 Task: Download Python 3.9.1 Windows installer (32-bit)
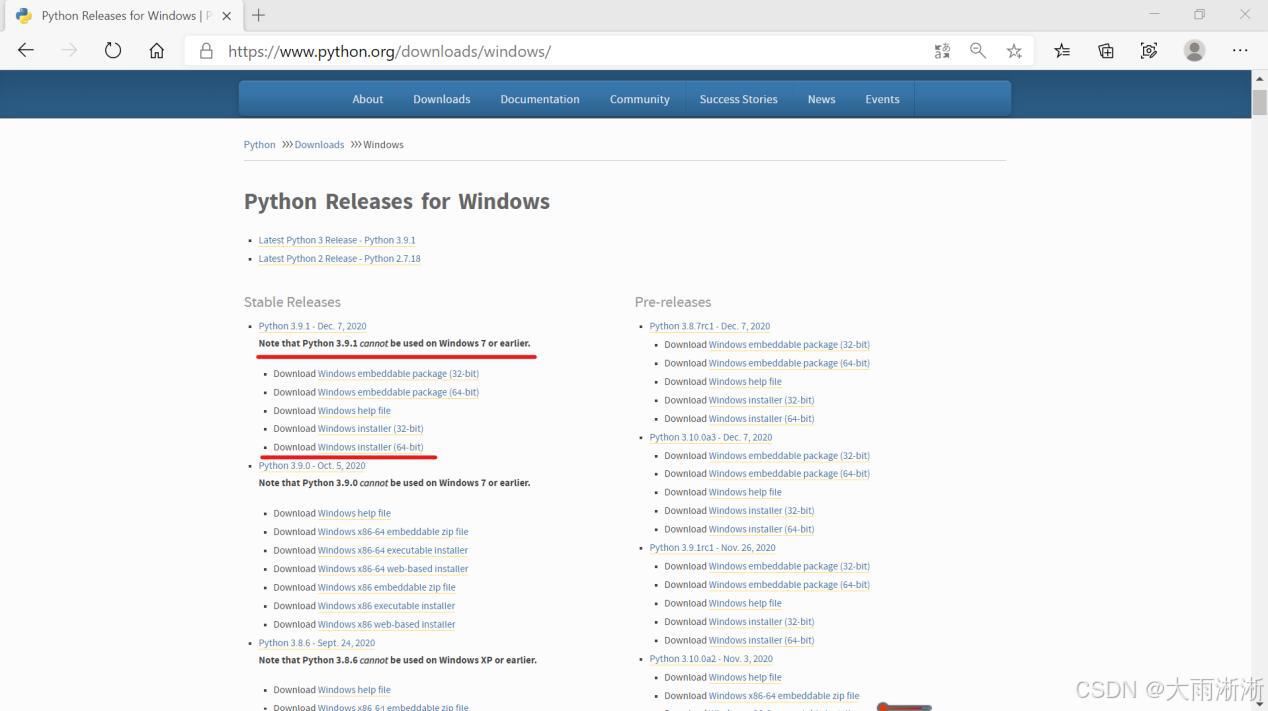(370, 429)
